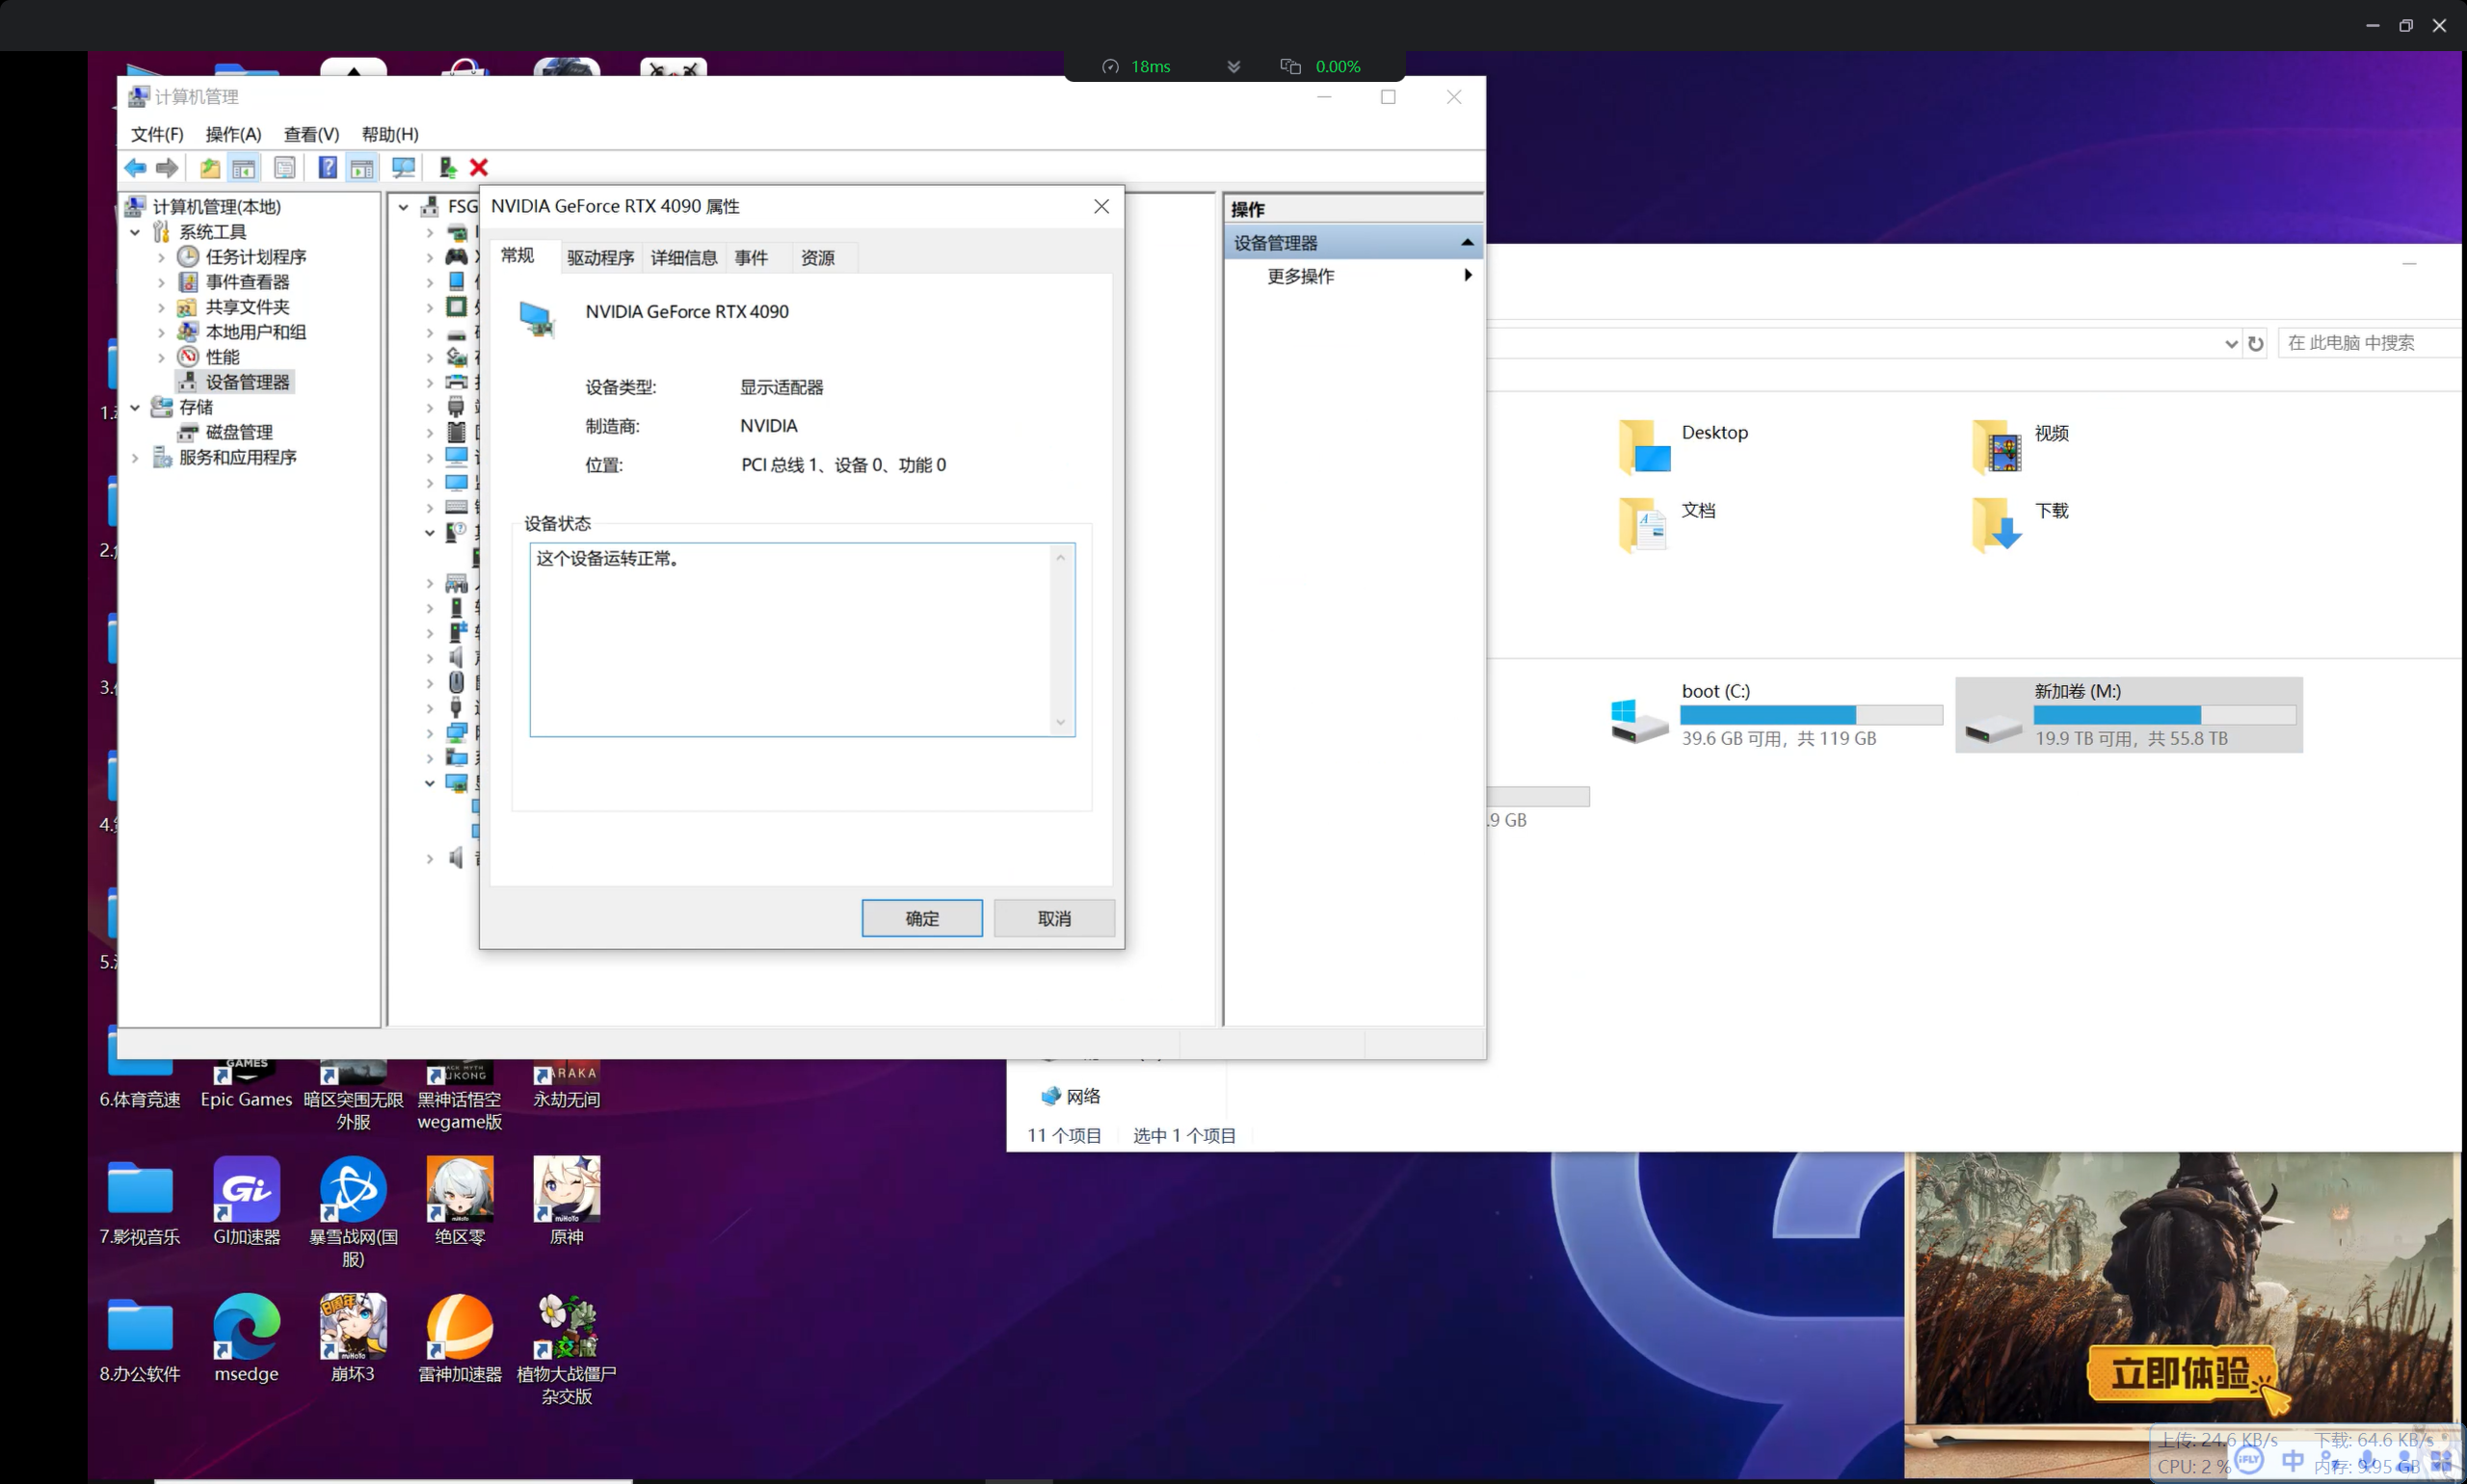Open the 暴雪战网(国服) desktop shortcut
This screenshot has height=1484, width=2467.
pos(353,1212)
